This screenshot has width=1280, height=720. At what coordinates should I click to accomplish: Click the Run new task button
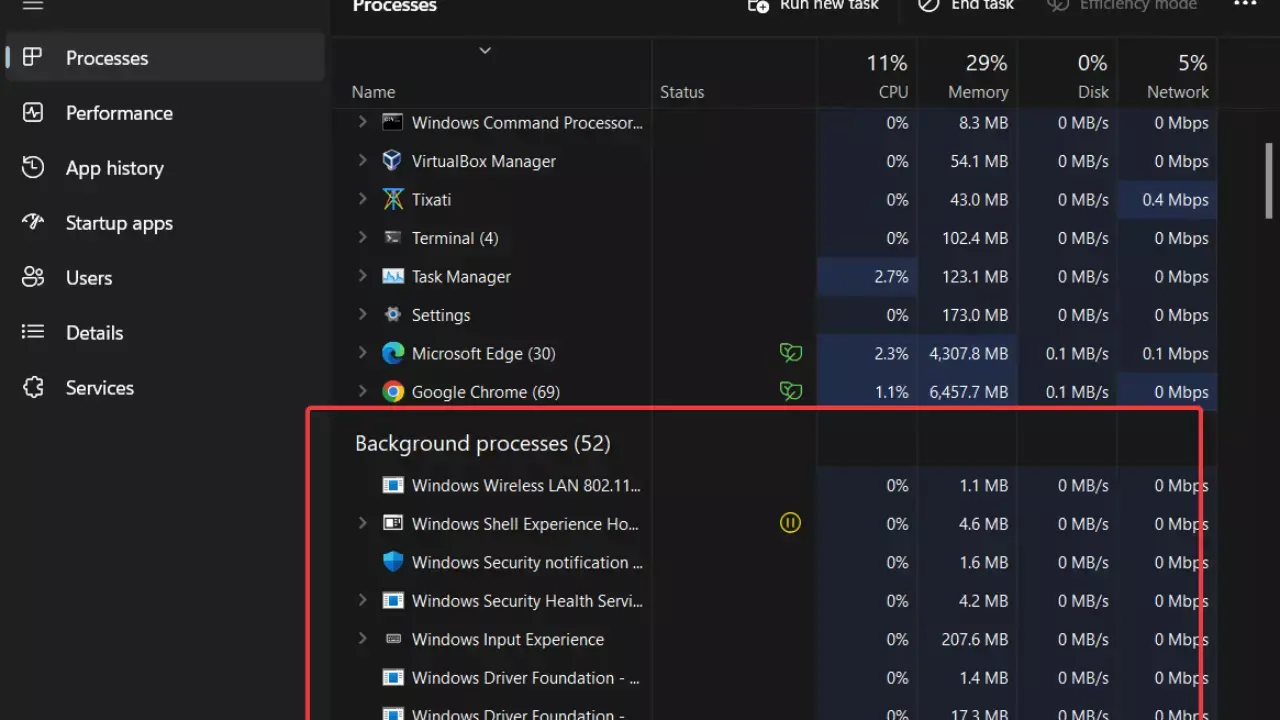coord(813,6)
